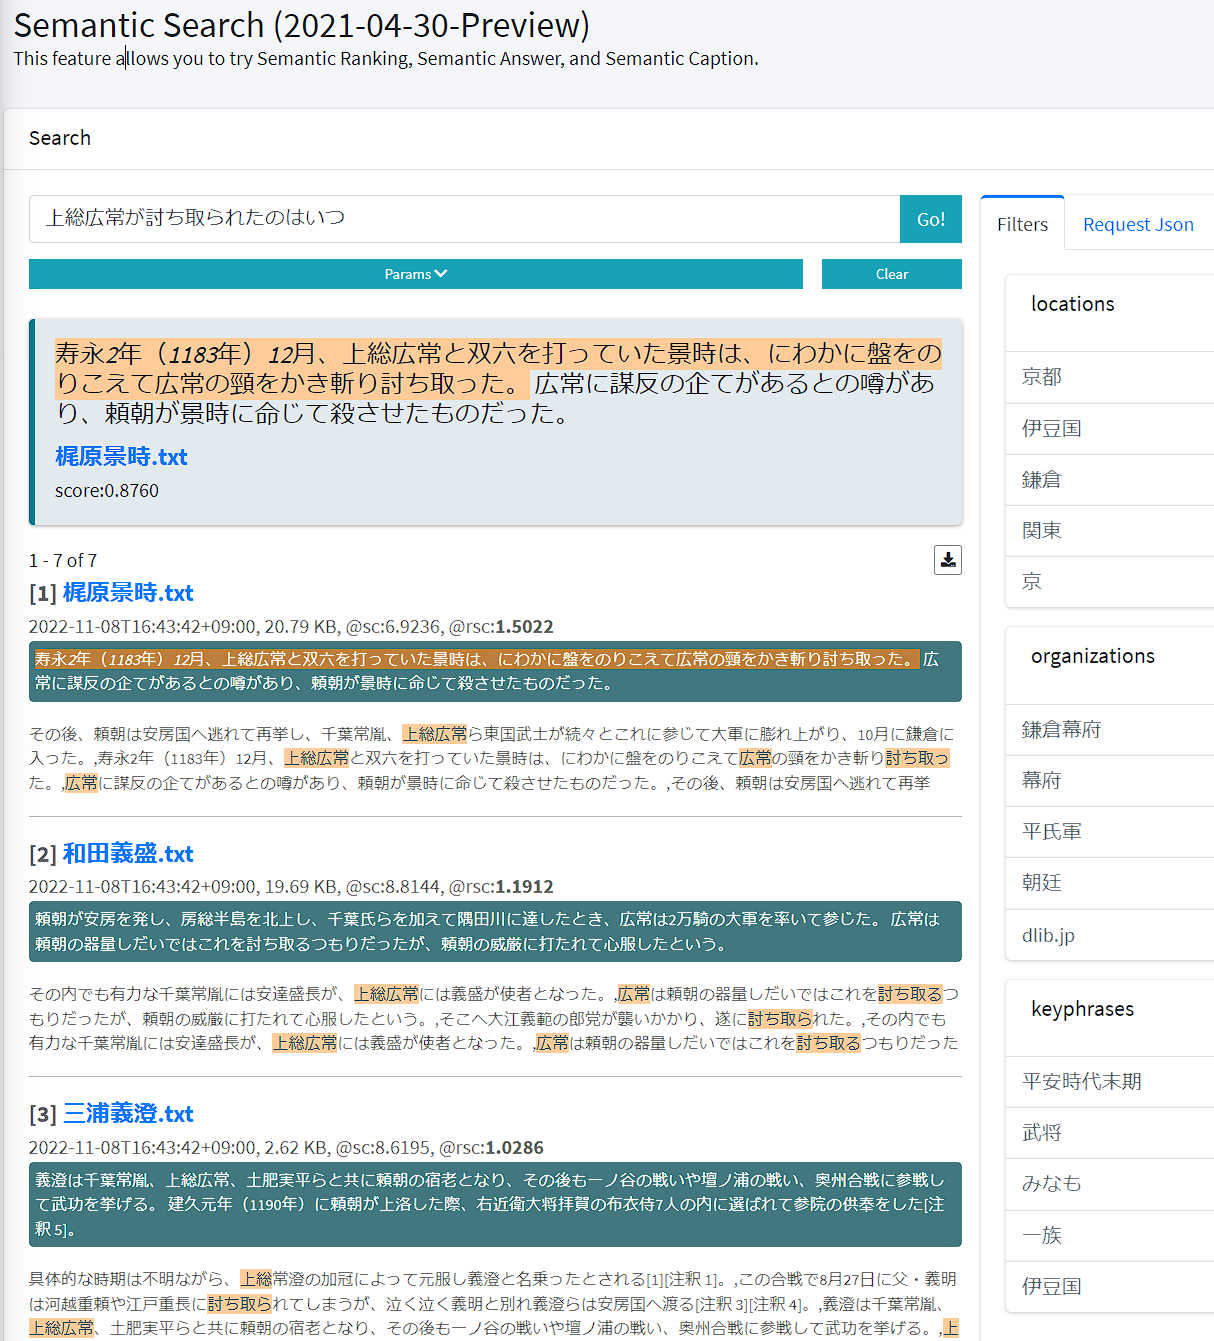Switch to the Request Json tab
Viewport: 1214px width, 1341px height.
tap(1138, 225)
